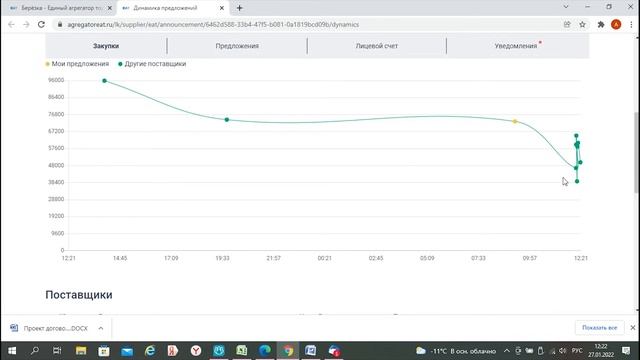The width and height of the screenshot is (640, 360).
Task: Launch Yandex app from taskbar
Action: (x=173, y=351)
